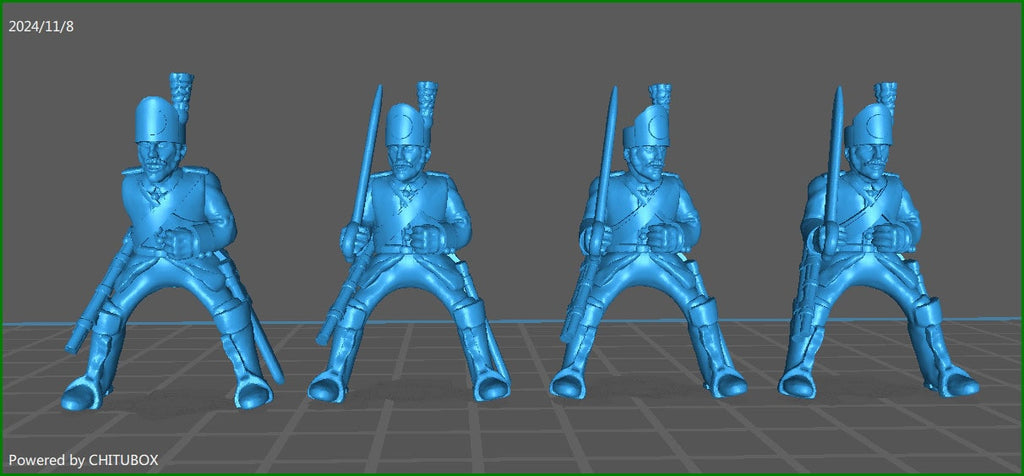Click the third soldier's clenched fist
The height and width of the screenshot is (476, 1024).
pos(661,236)
